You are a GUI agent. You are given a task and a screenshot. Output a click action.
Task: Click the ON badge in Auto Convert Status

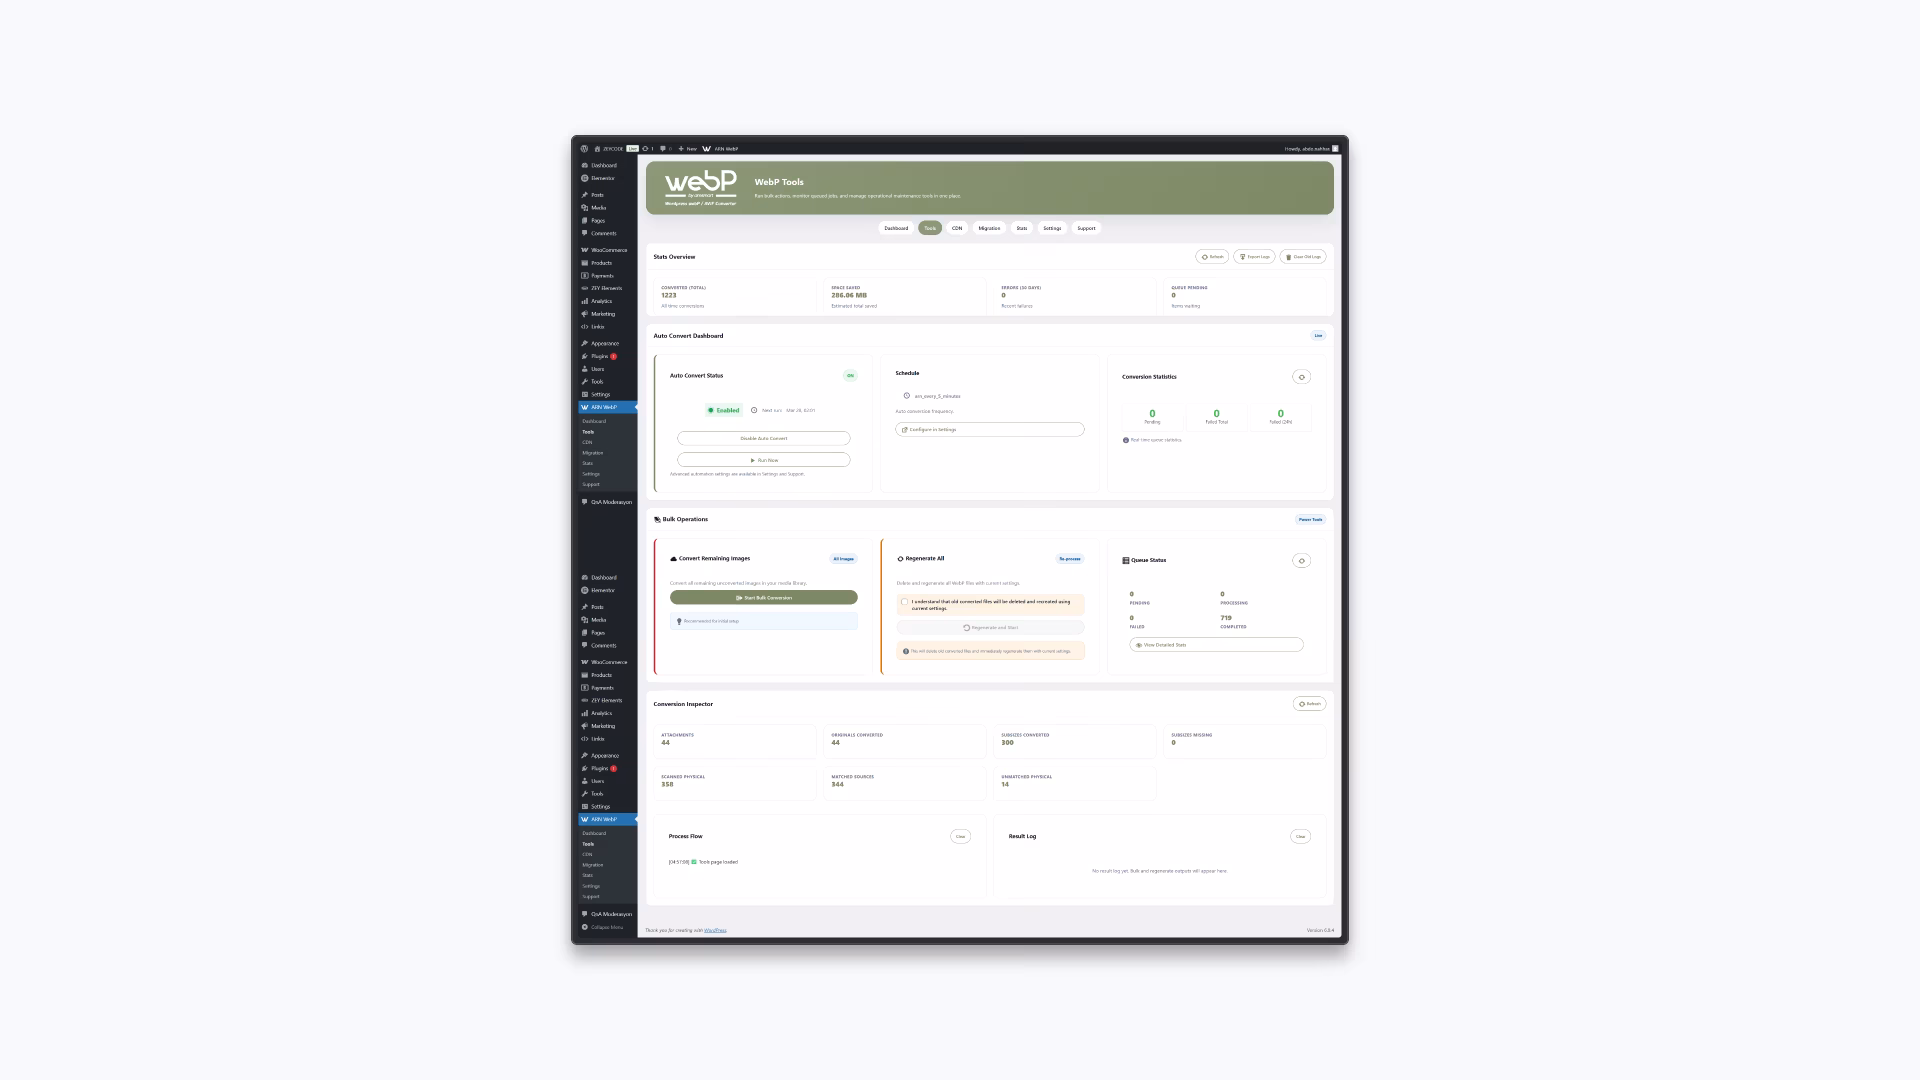[850, 376]
